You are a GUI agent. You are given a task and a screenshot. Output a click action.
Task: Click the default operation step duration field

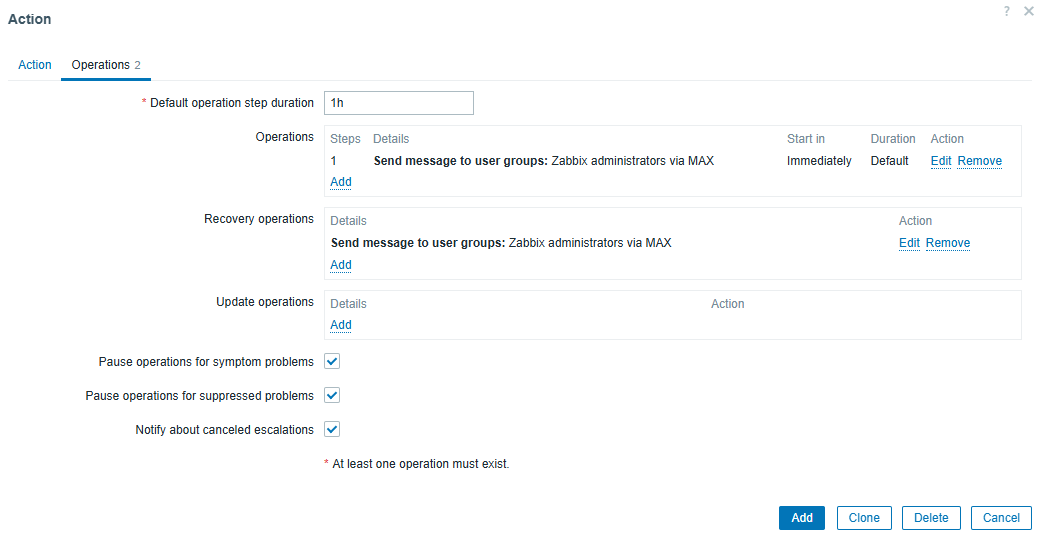pos(399,103)
